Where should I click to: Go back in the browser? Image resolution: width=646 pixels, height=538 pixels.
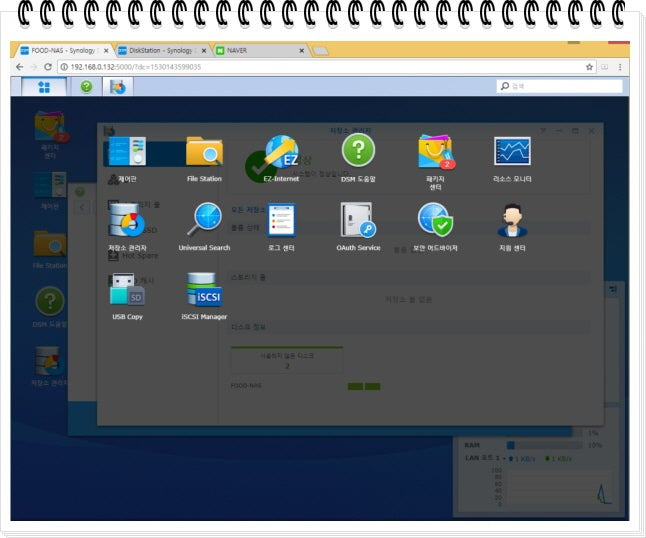[x=19, y=67]
